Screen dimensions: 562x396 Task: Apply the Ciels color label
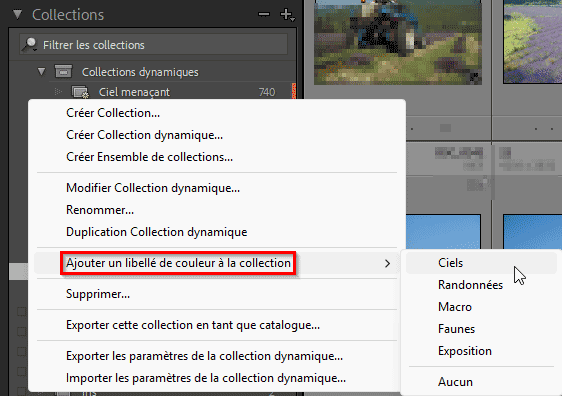450,263
